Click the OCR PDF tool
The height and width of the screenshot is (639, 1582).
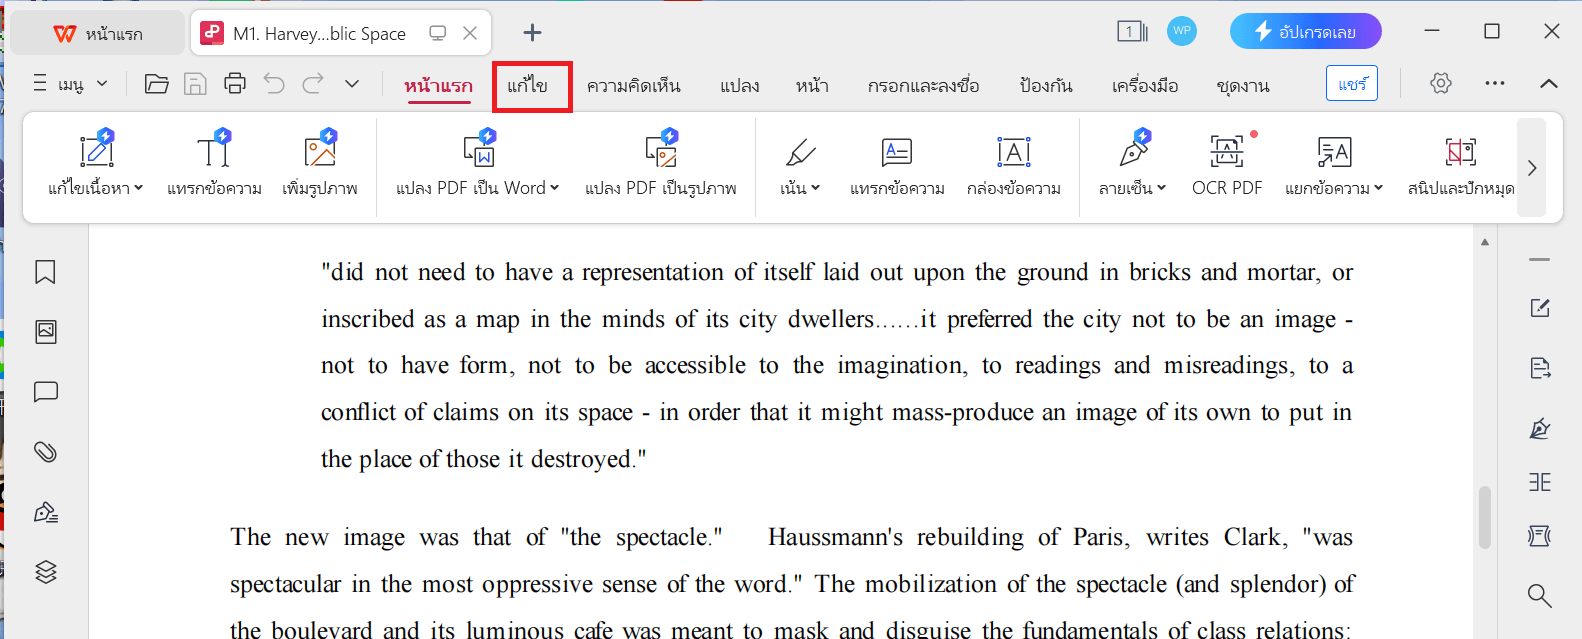click(1226, 165)
